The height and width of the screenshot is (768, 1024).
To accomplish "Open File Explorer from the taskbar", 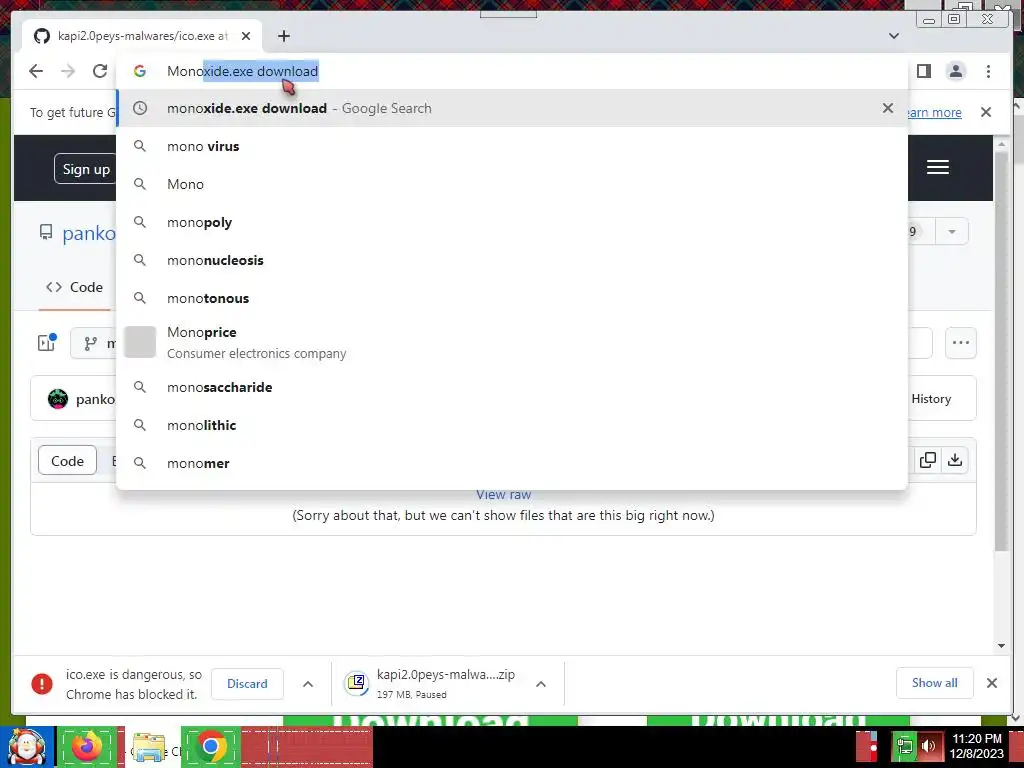I will 150,747.
